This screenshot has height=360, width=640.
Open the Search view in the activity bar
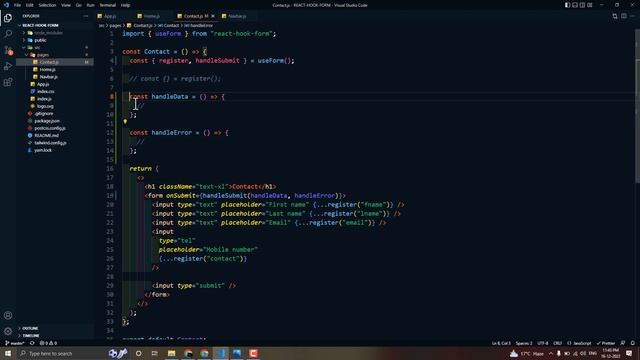pos(8,34)
